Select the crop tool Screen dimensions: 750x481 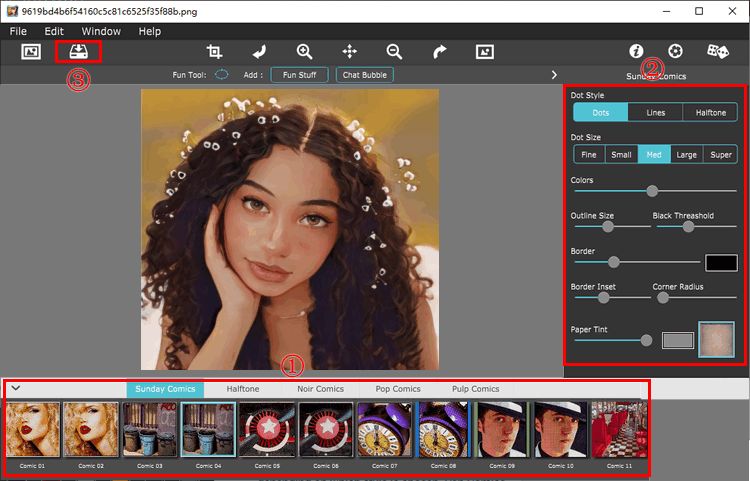click(214, 51)
